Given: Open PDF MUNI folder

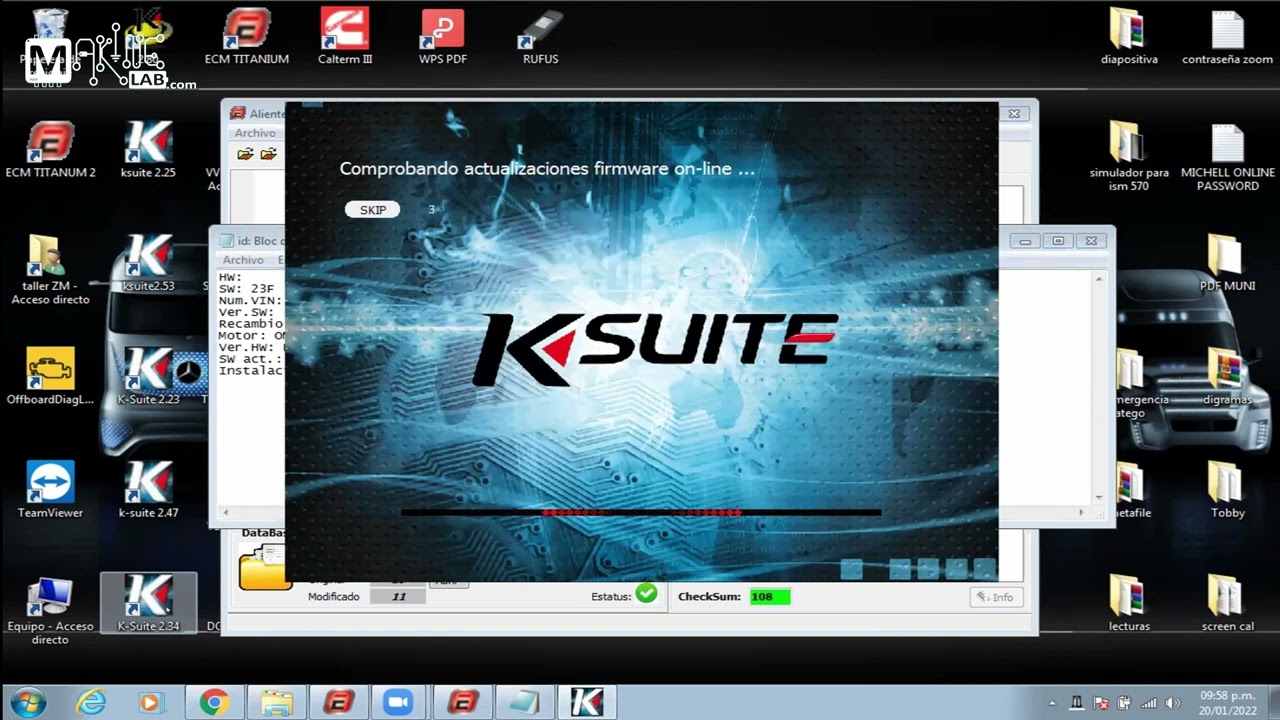Looking at the screenshot, I should [x=1227, y=263].
